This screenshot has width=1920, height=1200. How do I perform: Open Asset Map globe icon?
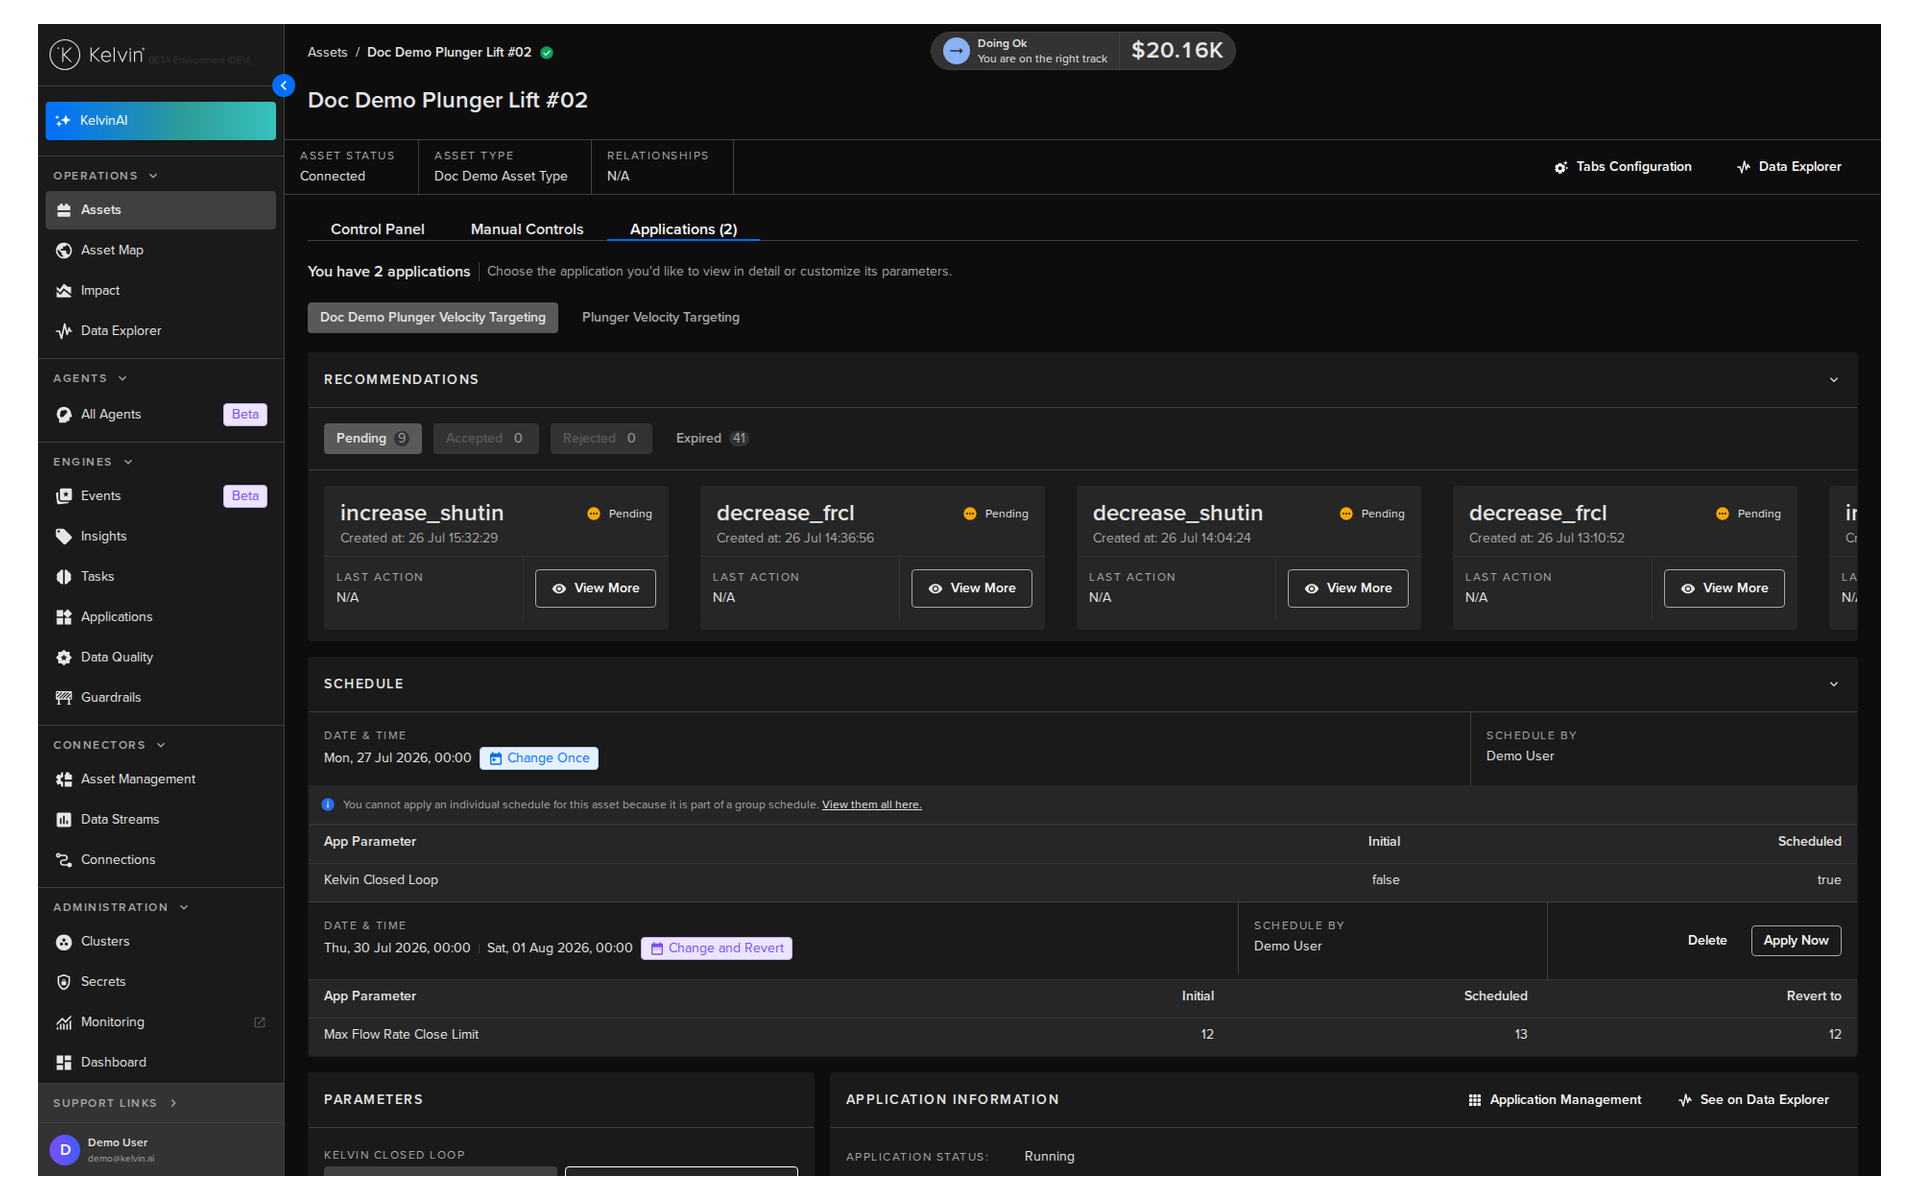click(x=64, y=250)
